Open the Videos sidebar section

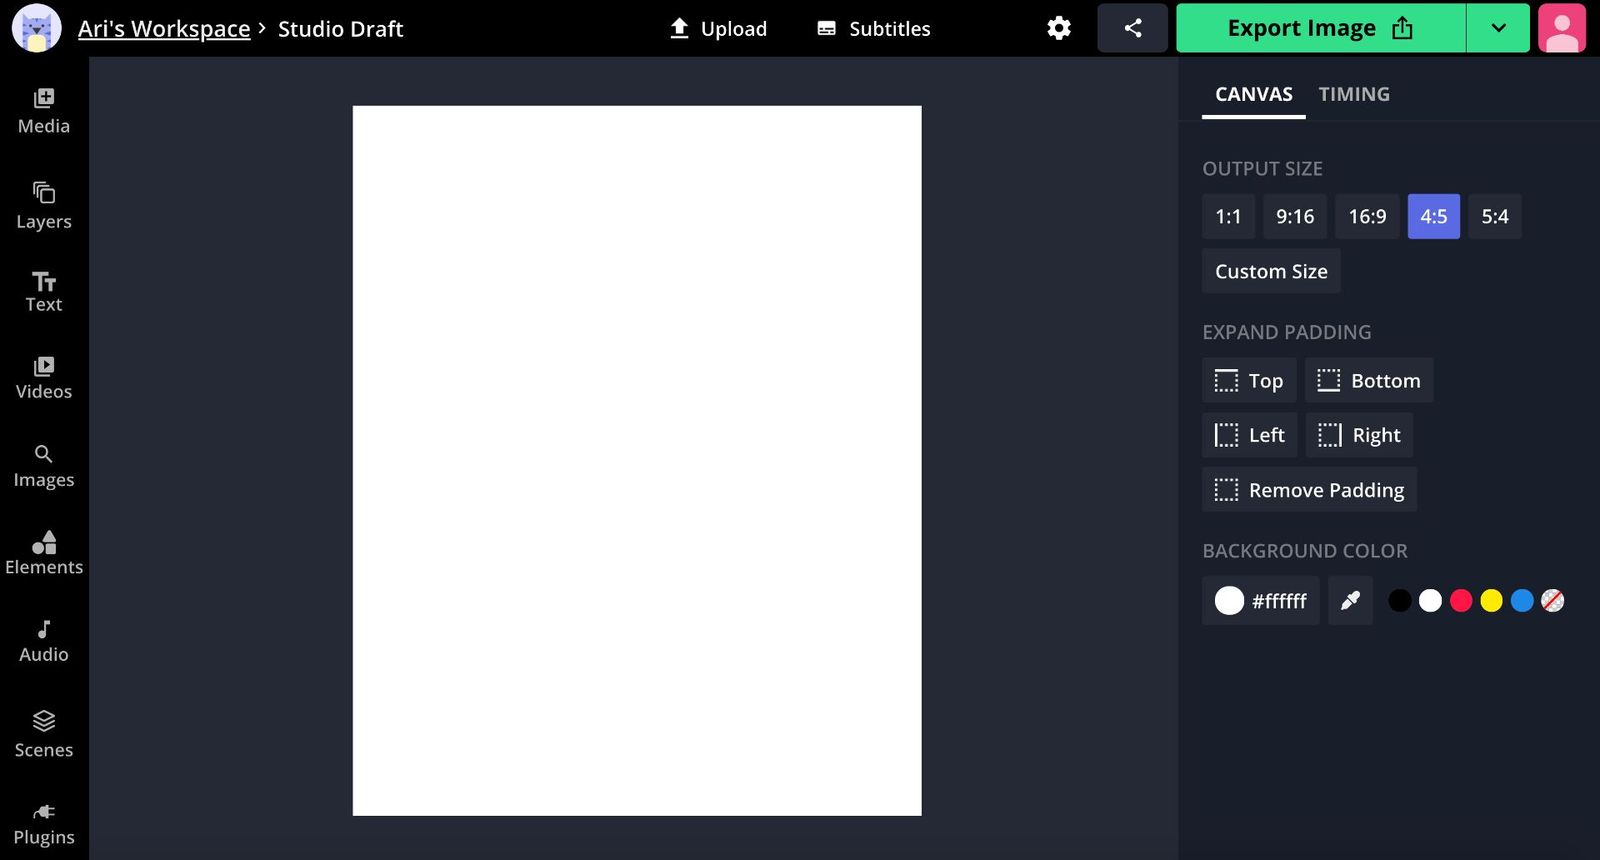click(x=44, y=378)
